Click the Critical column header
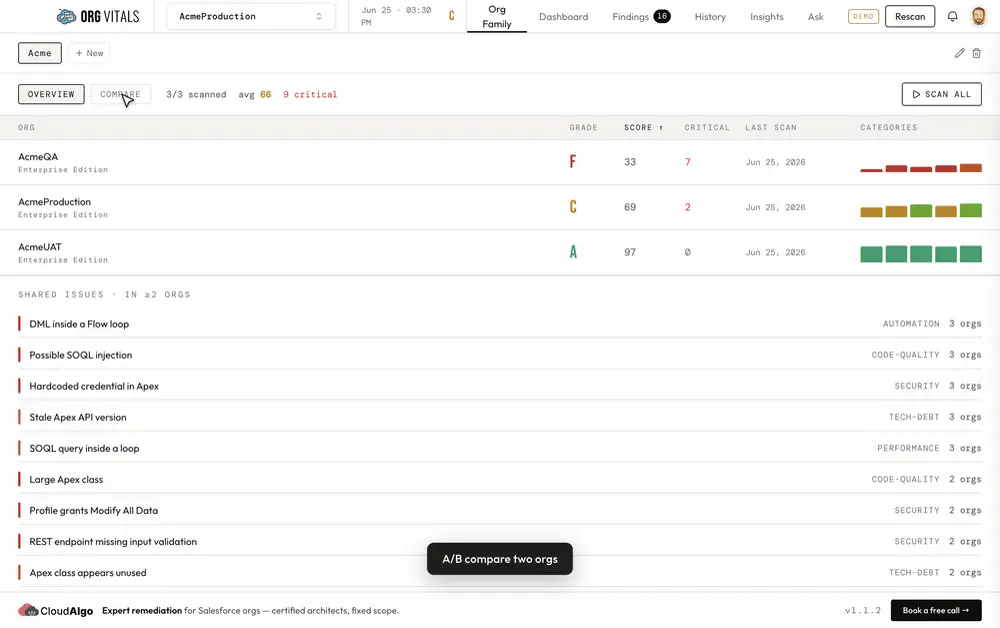This screenshot has width=1000, height=628. 707,128
